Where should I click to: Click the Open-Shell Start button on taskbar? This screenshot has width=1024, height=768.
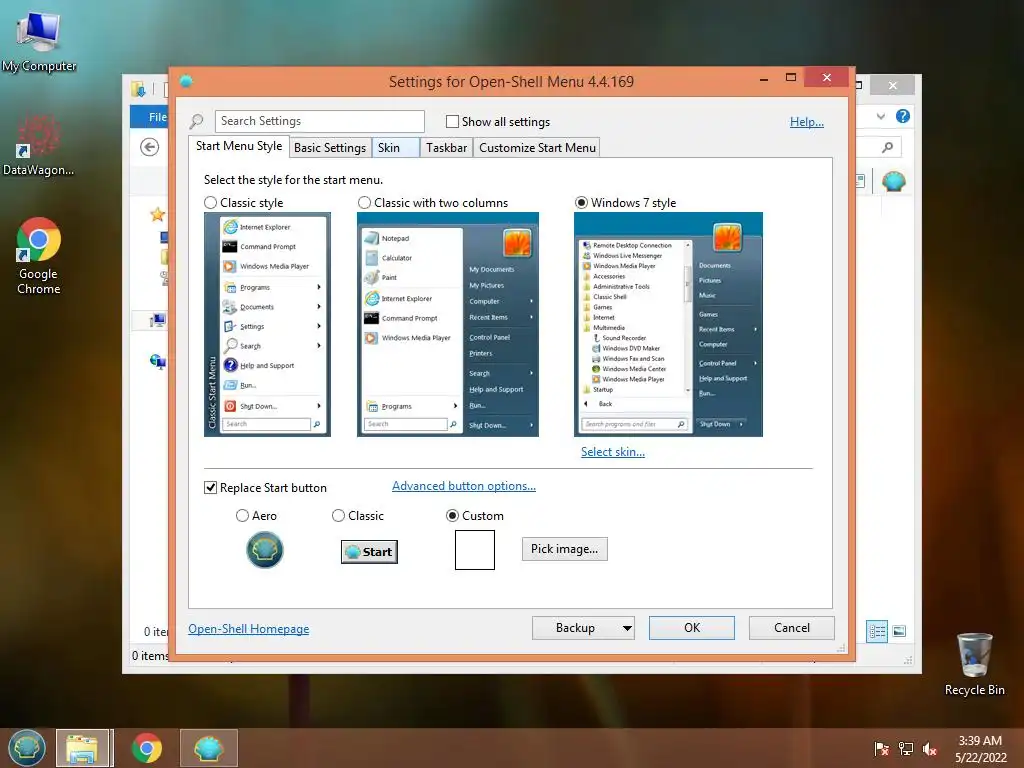pos(27,748)
